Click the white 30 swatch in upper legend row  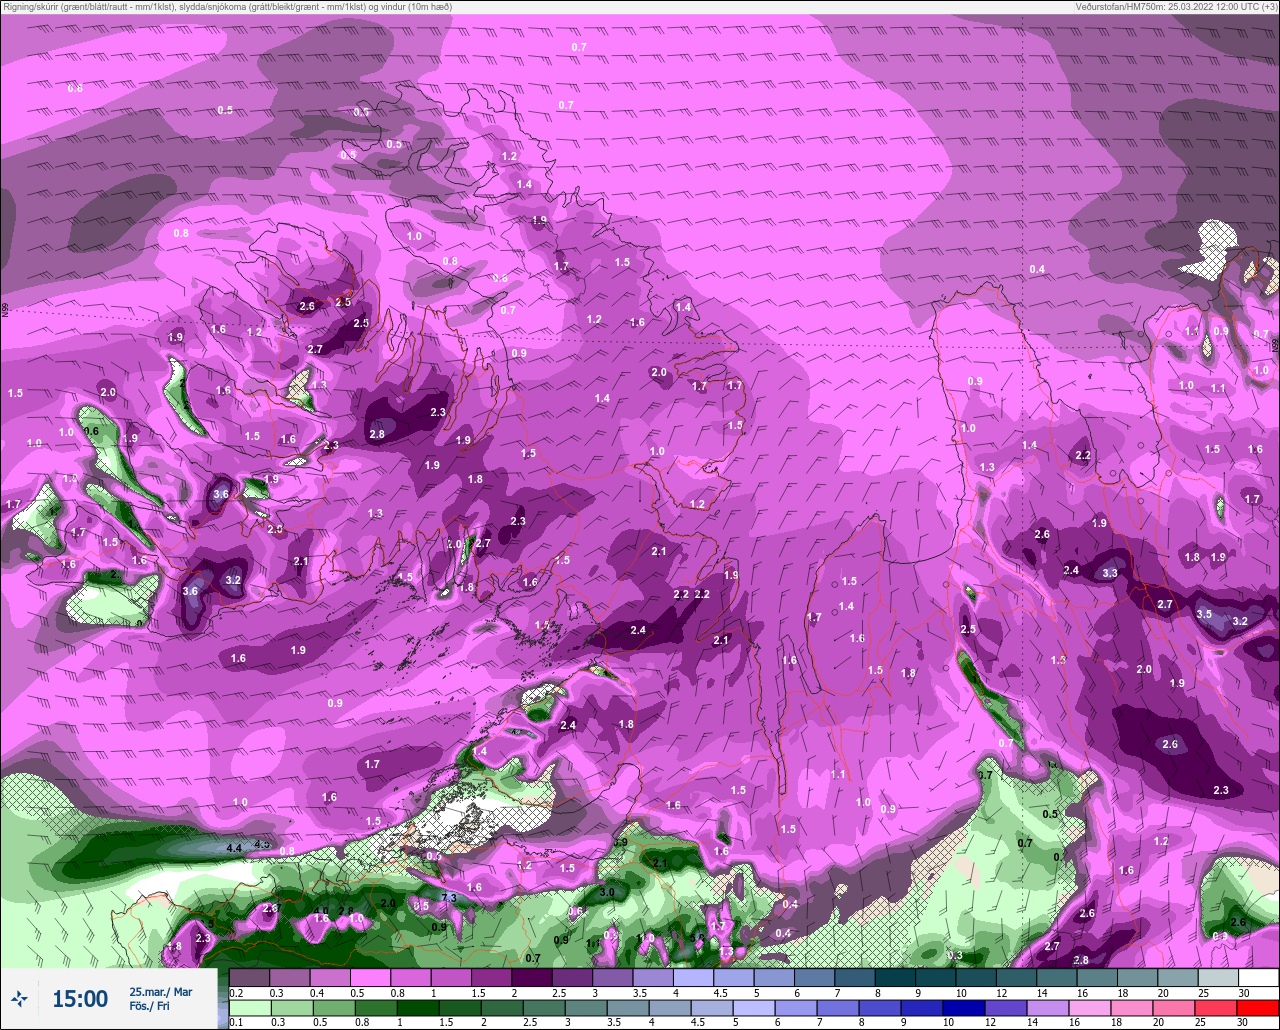1258,977
